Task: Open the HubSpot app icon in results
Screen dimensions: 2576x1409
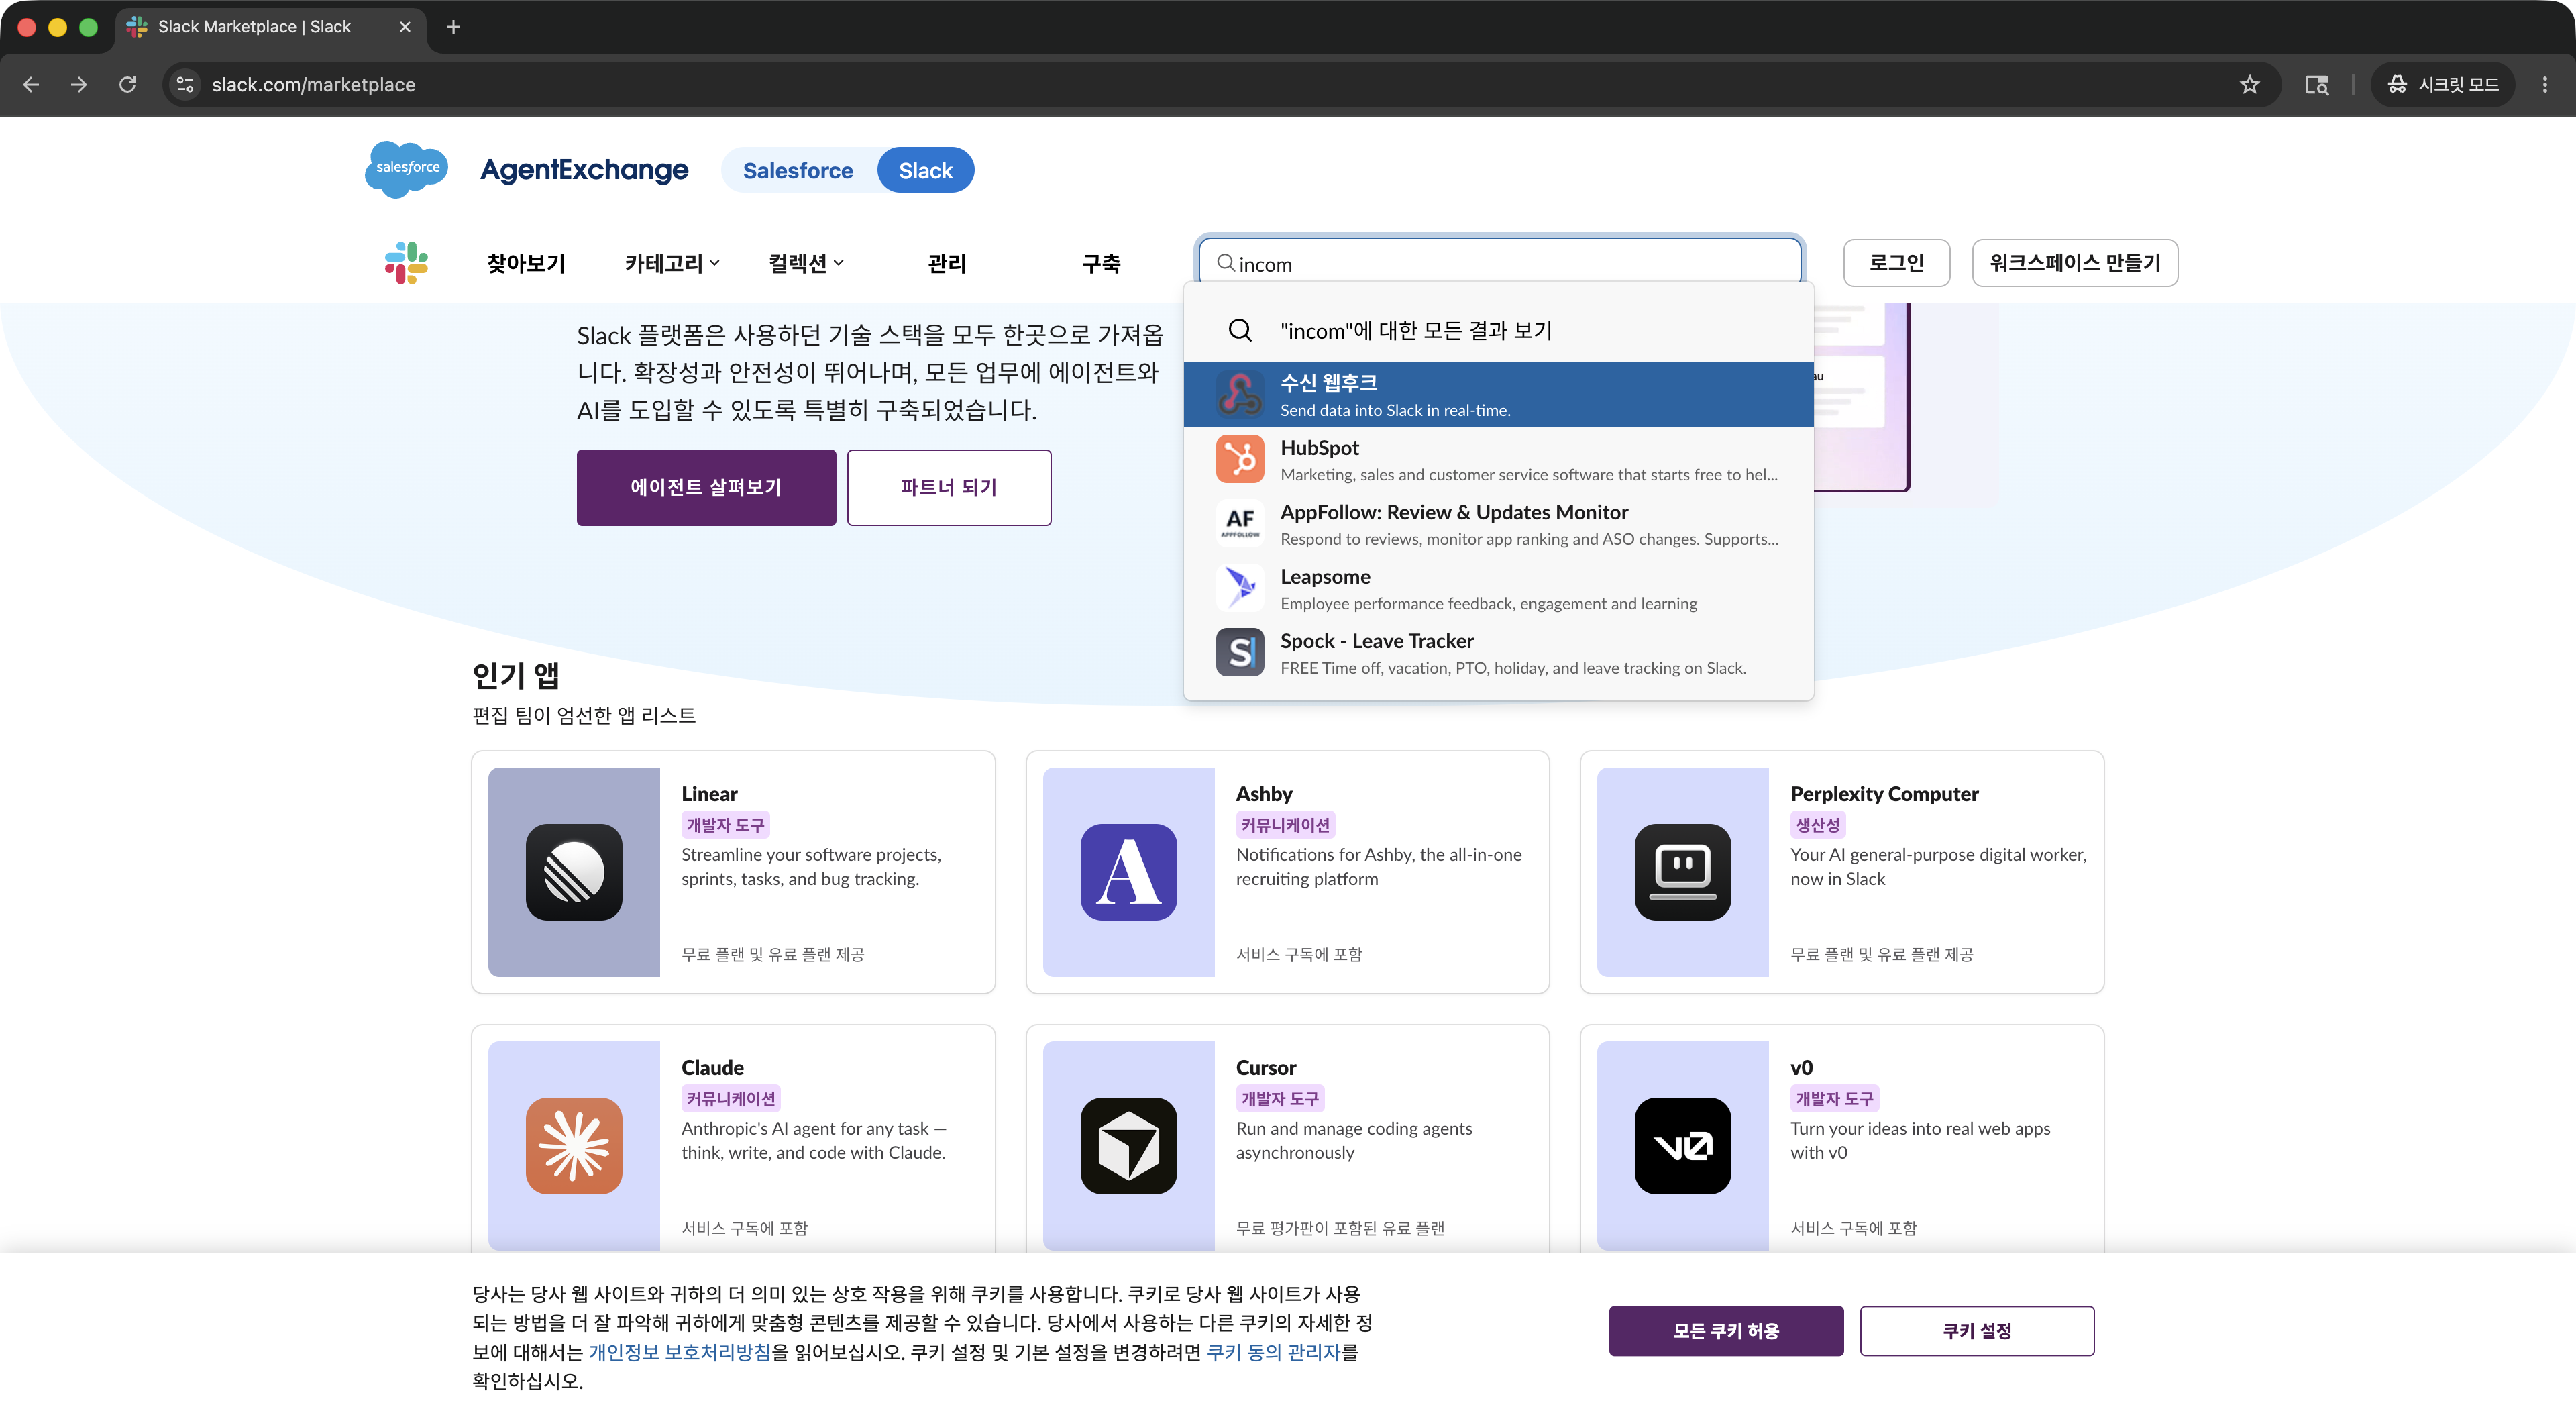Action: 1240,459
